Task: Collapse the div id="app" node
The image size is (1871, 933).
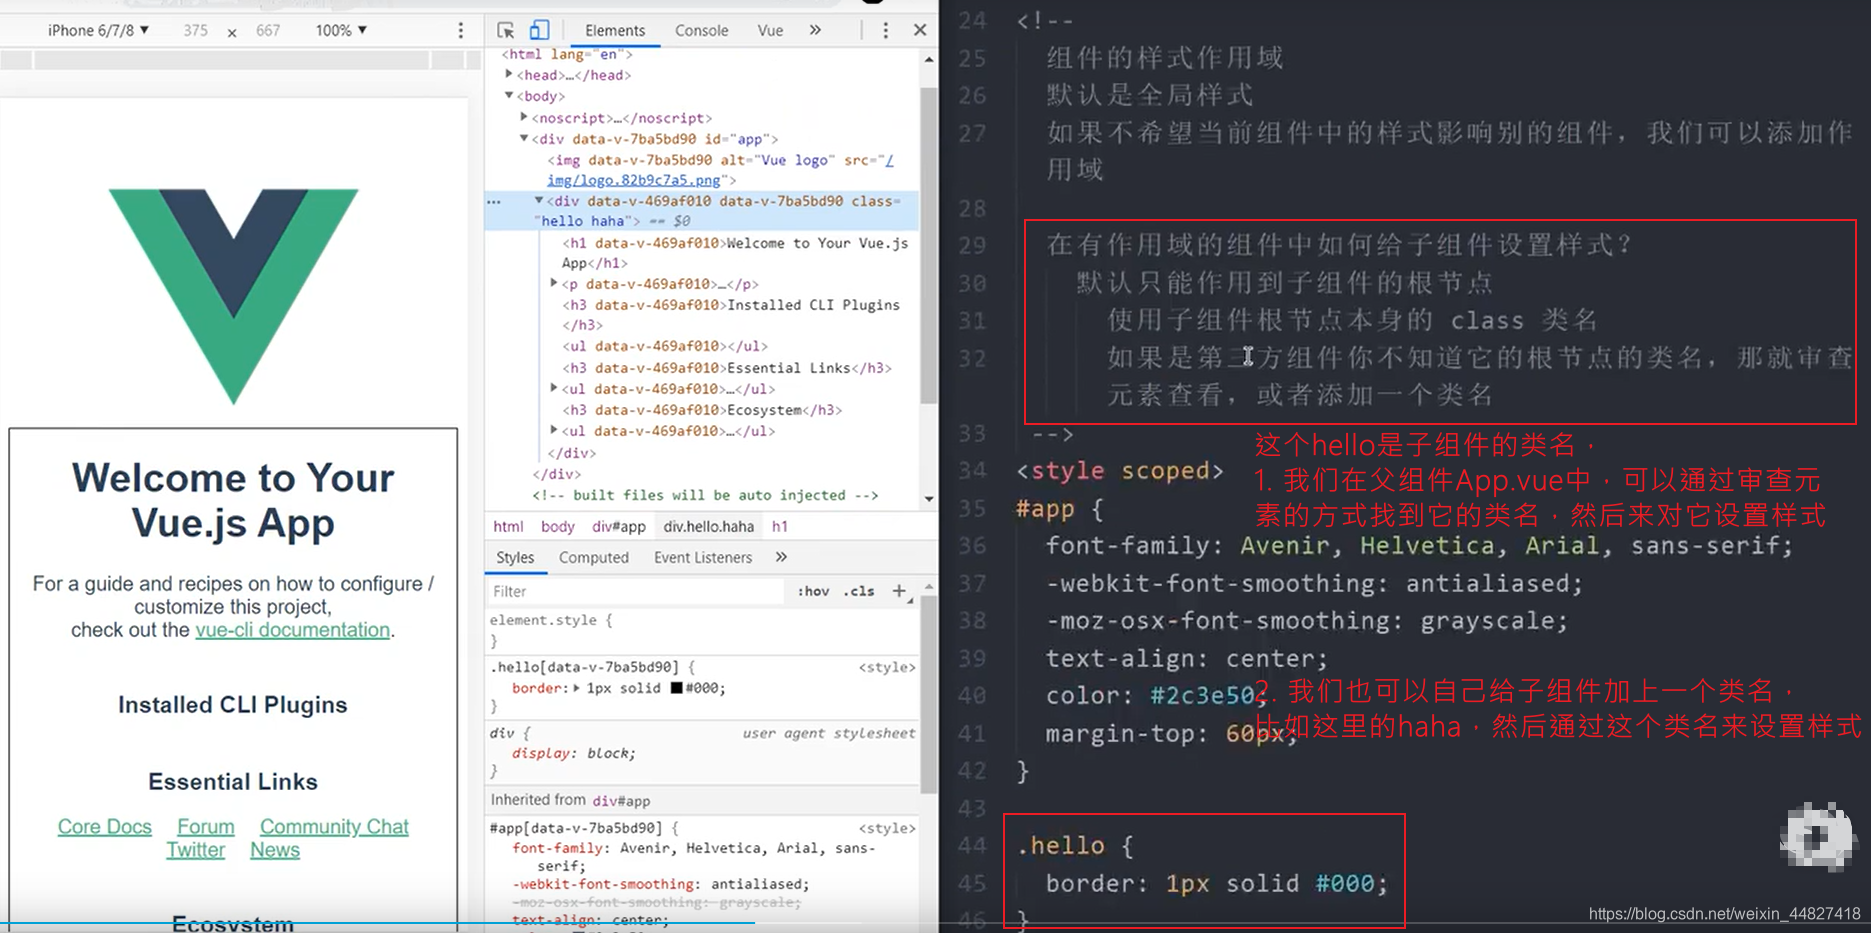Action: [x=524, y=139]
